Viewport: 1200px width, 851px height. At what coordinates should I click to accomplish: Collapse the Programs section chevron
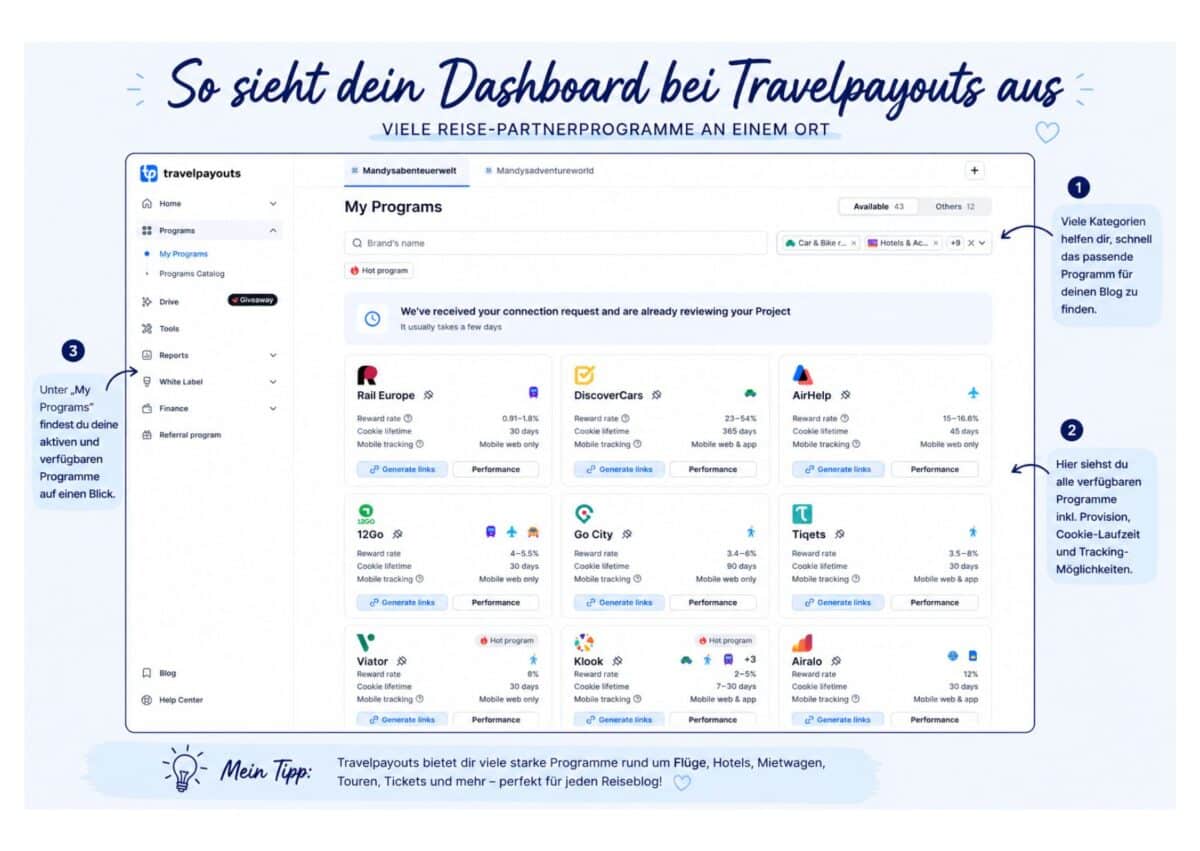(273, 230)
